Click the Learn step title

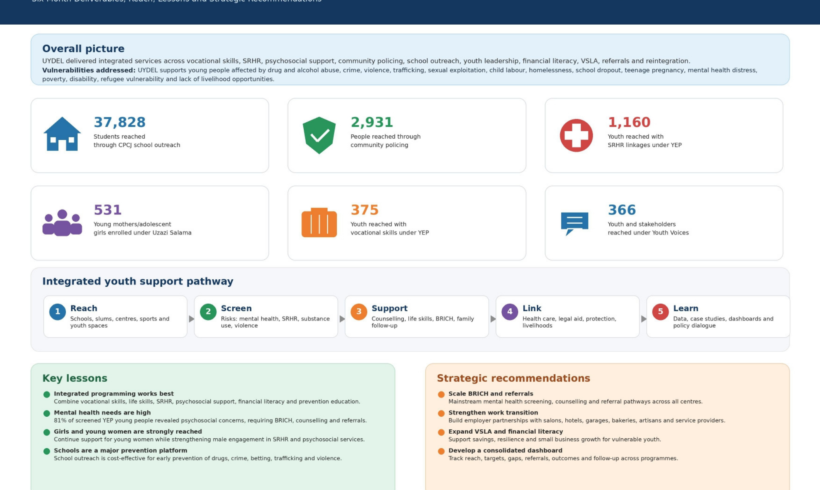coord(685,309)
